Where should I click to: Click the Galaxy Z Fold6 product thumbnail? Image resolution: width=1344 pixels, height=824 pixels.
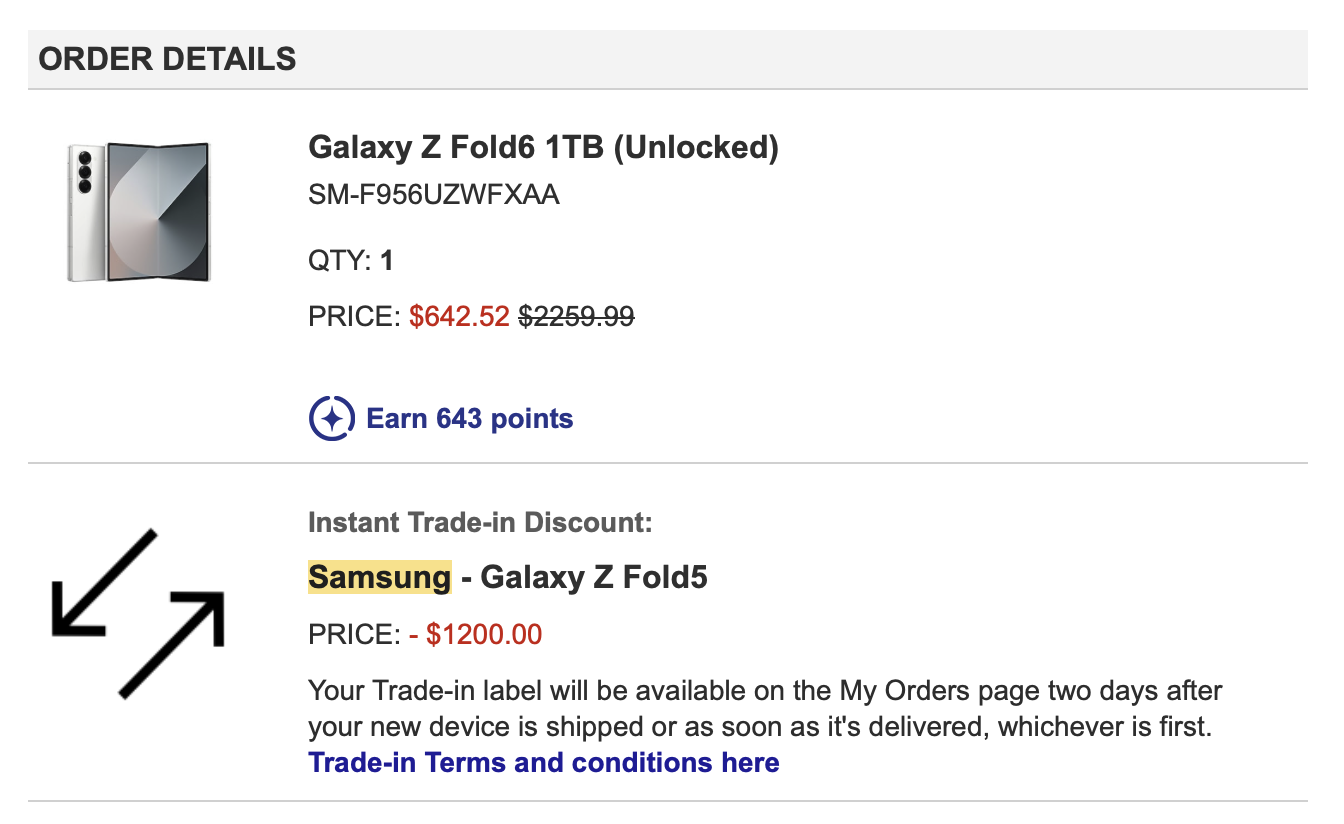tap(139, 212)
